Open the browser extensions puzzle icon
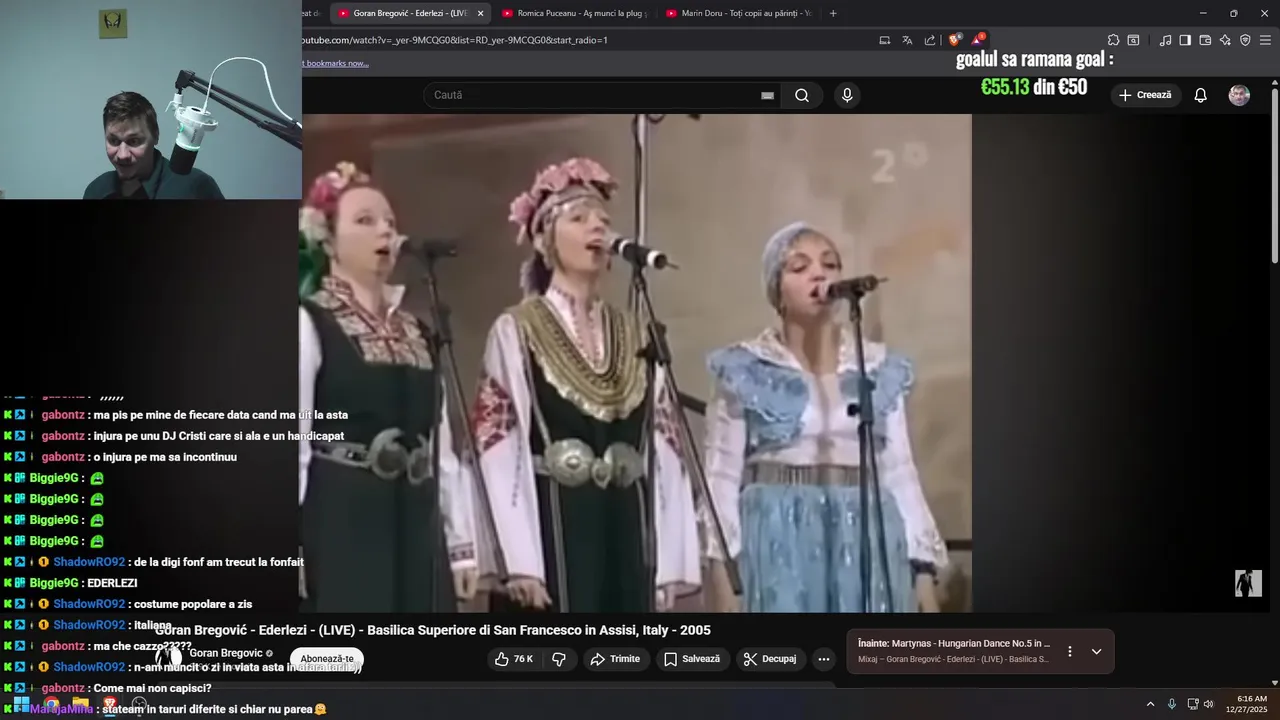The image size is (1280, 720). 1113,40
